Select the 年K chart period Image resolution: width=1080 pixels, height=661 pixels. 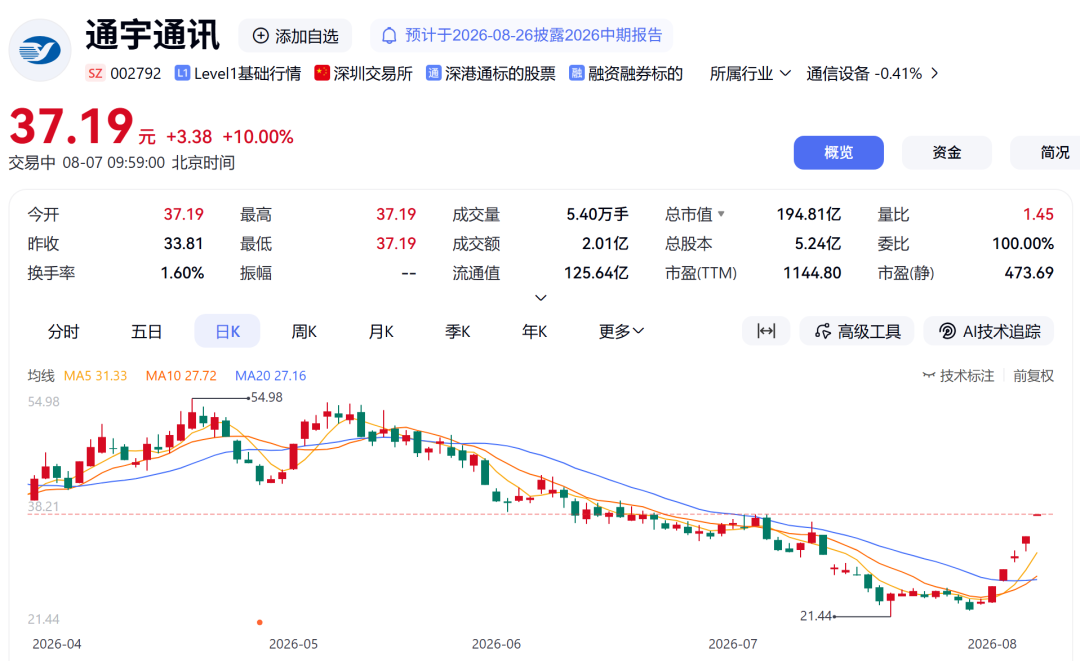534,332
